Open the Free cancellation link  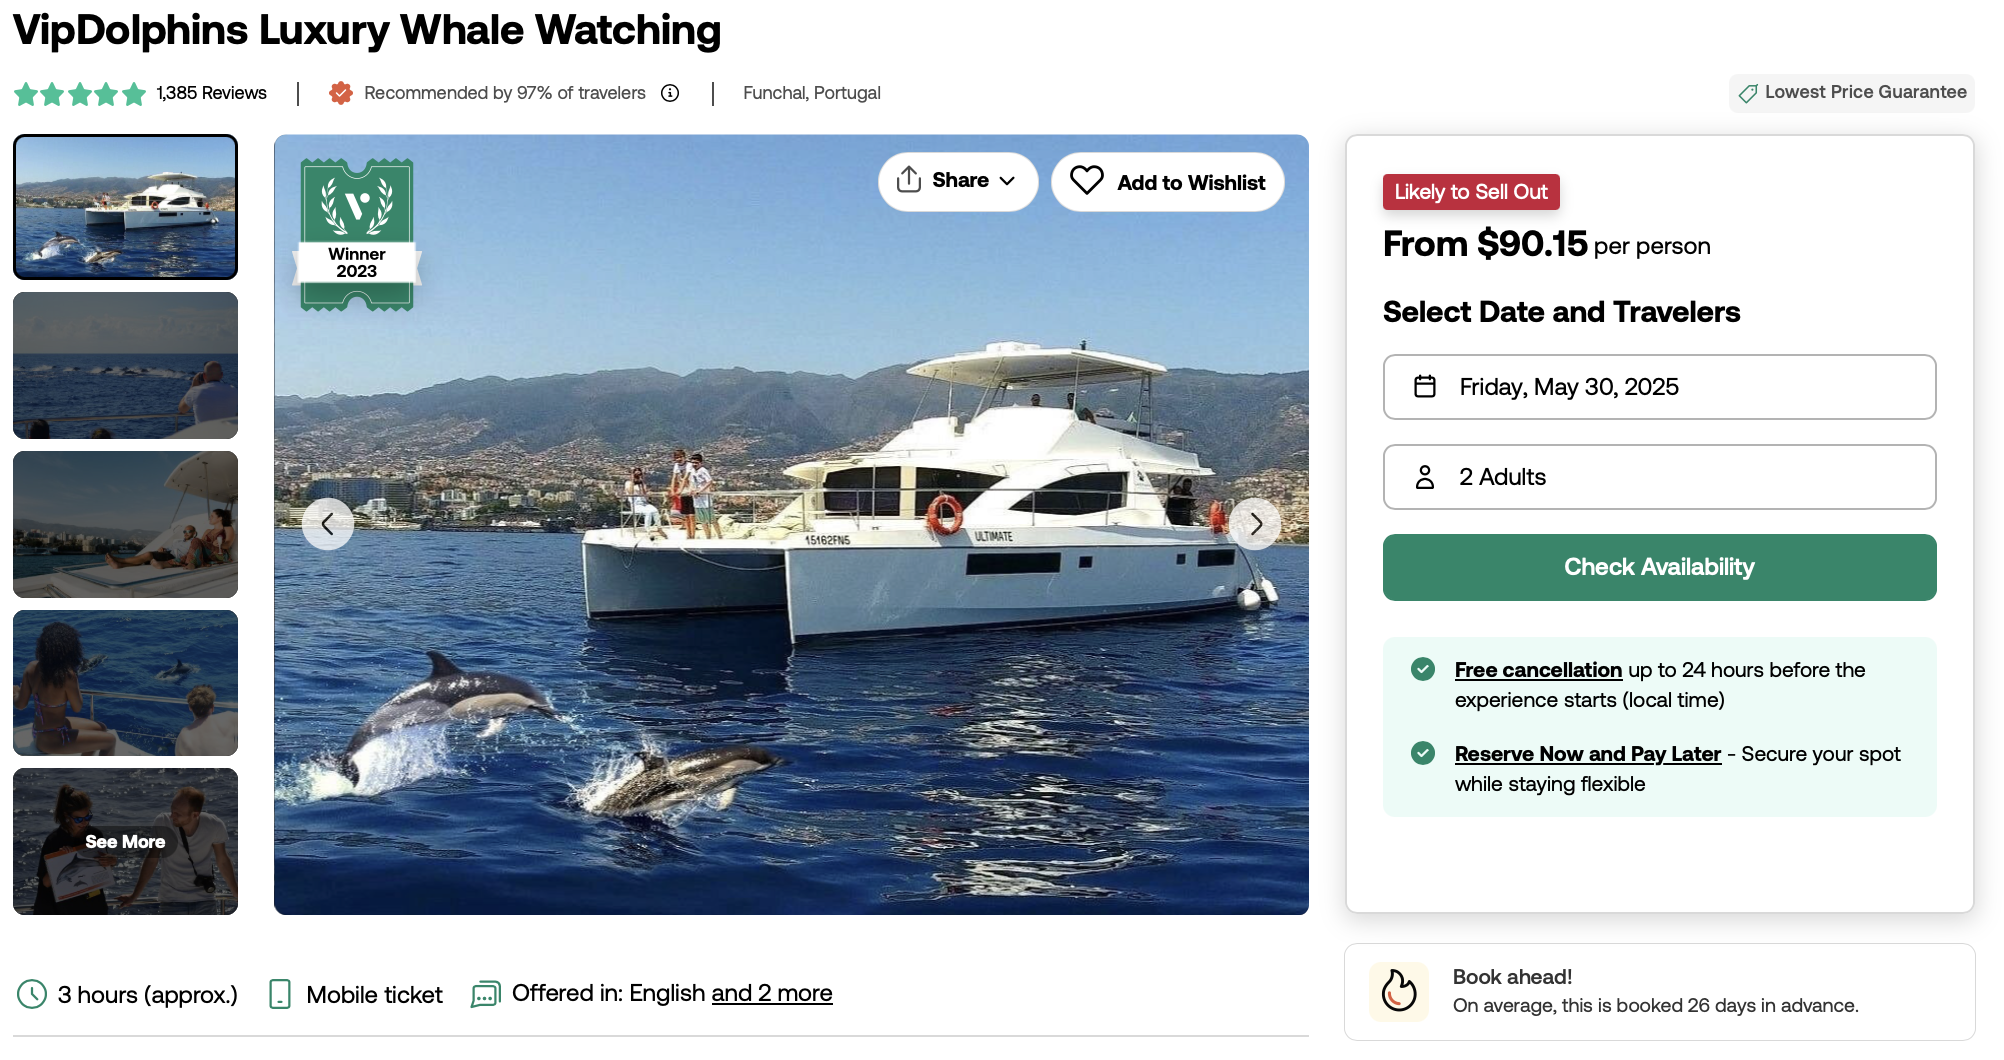tap(1538, 670)
